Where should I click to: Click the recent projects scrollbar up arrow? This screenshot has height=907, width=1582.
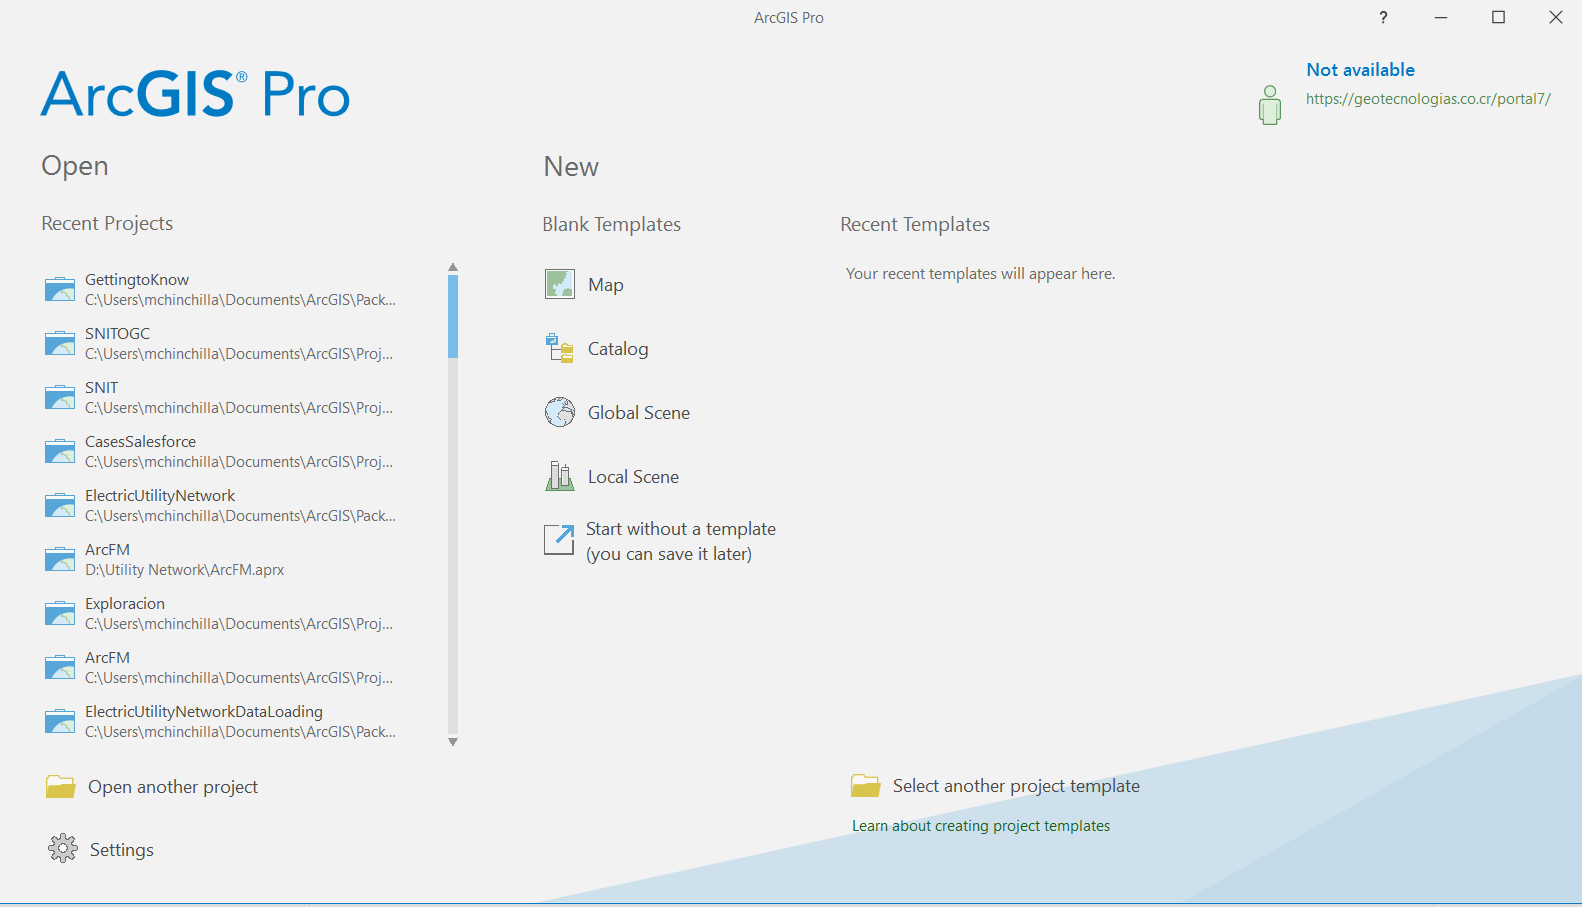(453, 267)
